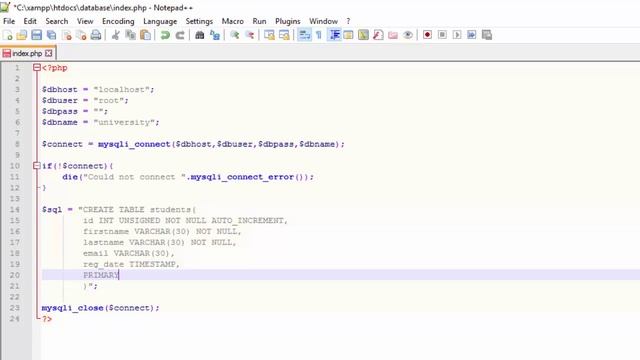
Task: Save the current file using the toolbar
Action: tap(37, 35)
